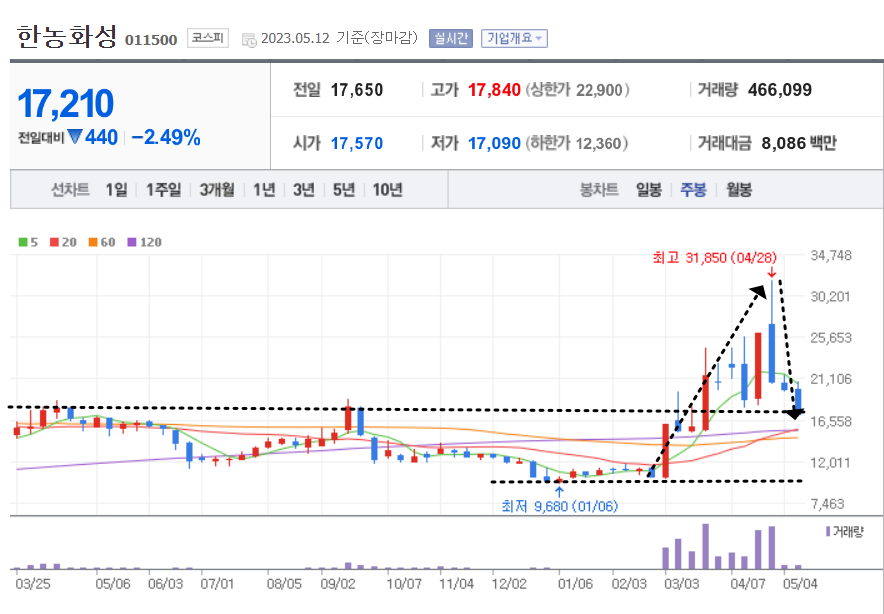Switch to 일봉 candle chart
The image size is (884, 614).
tap(648, 190)
